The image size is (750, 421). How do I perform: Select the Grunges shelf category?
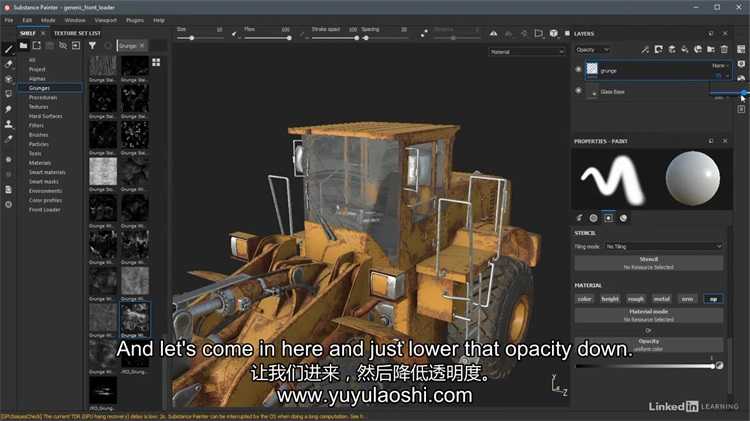pyautogui.click(x=51, y=88)
